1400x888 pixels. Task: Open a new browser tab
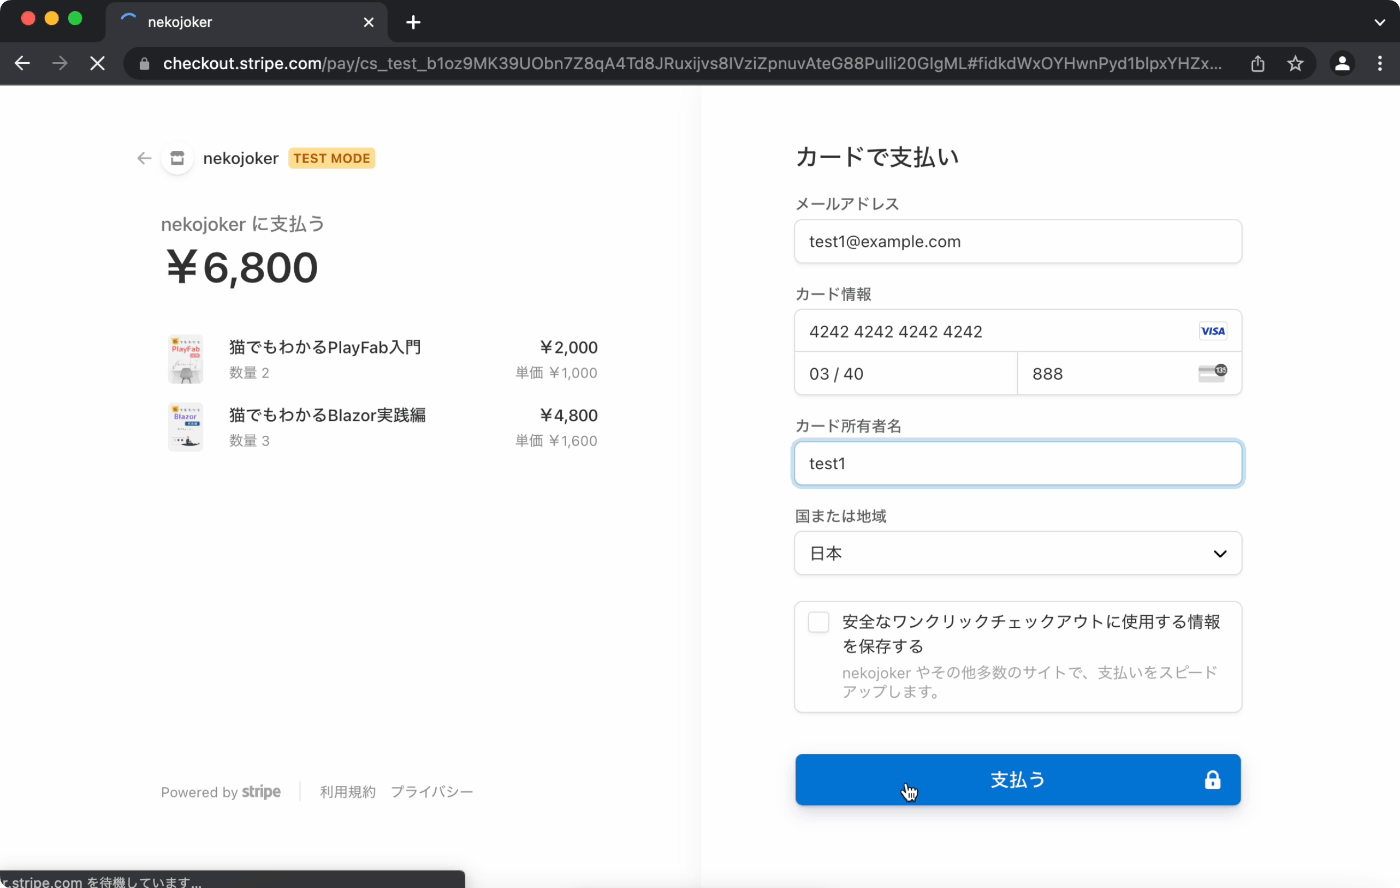pos(413,22)
